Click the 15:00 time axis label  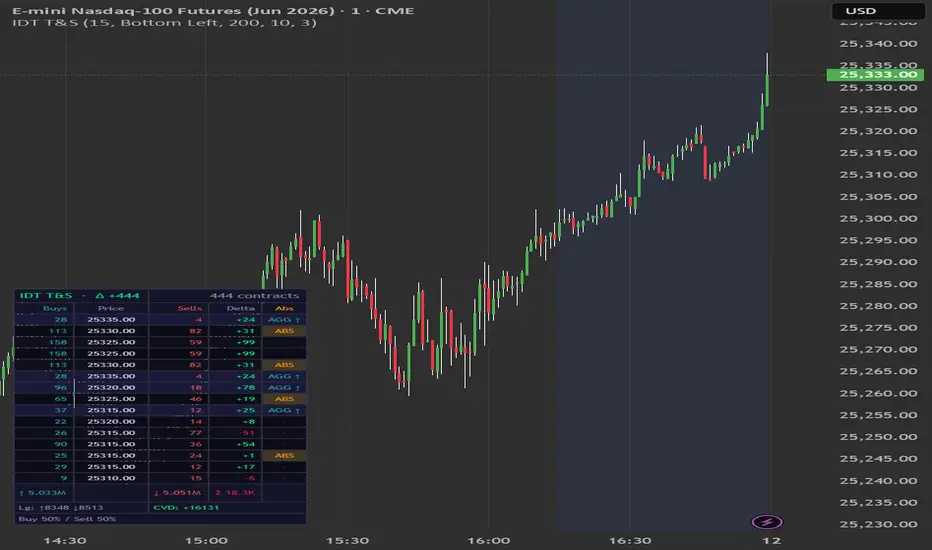pyautogui.click(x=206, y=540)
